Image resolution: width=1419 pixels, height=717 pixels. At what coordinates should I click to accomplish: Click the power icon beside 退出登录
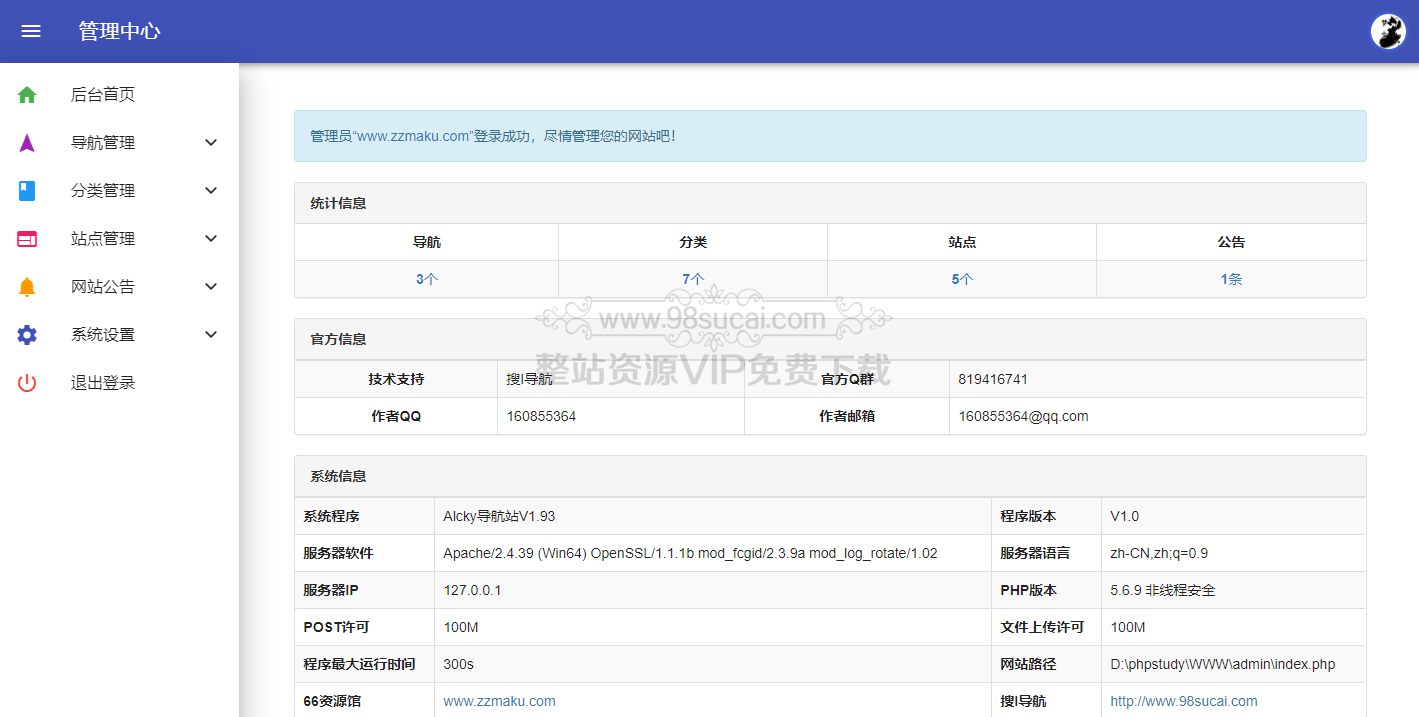(26, 382)
